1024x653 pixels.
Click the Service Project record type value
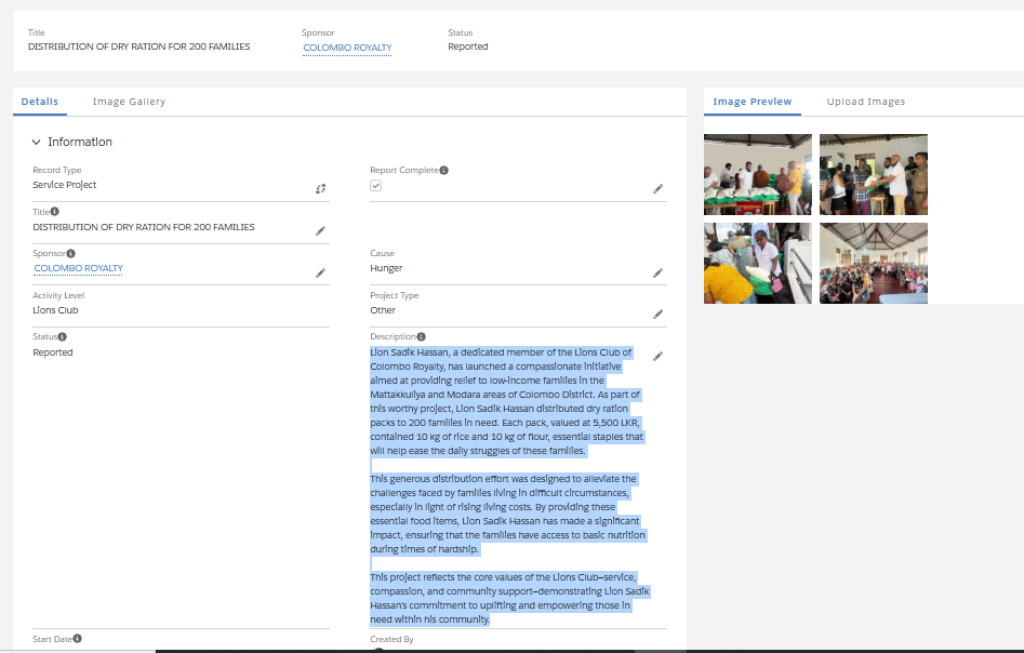65,185
